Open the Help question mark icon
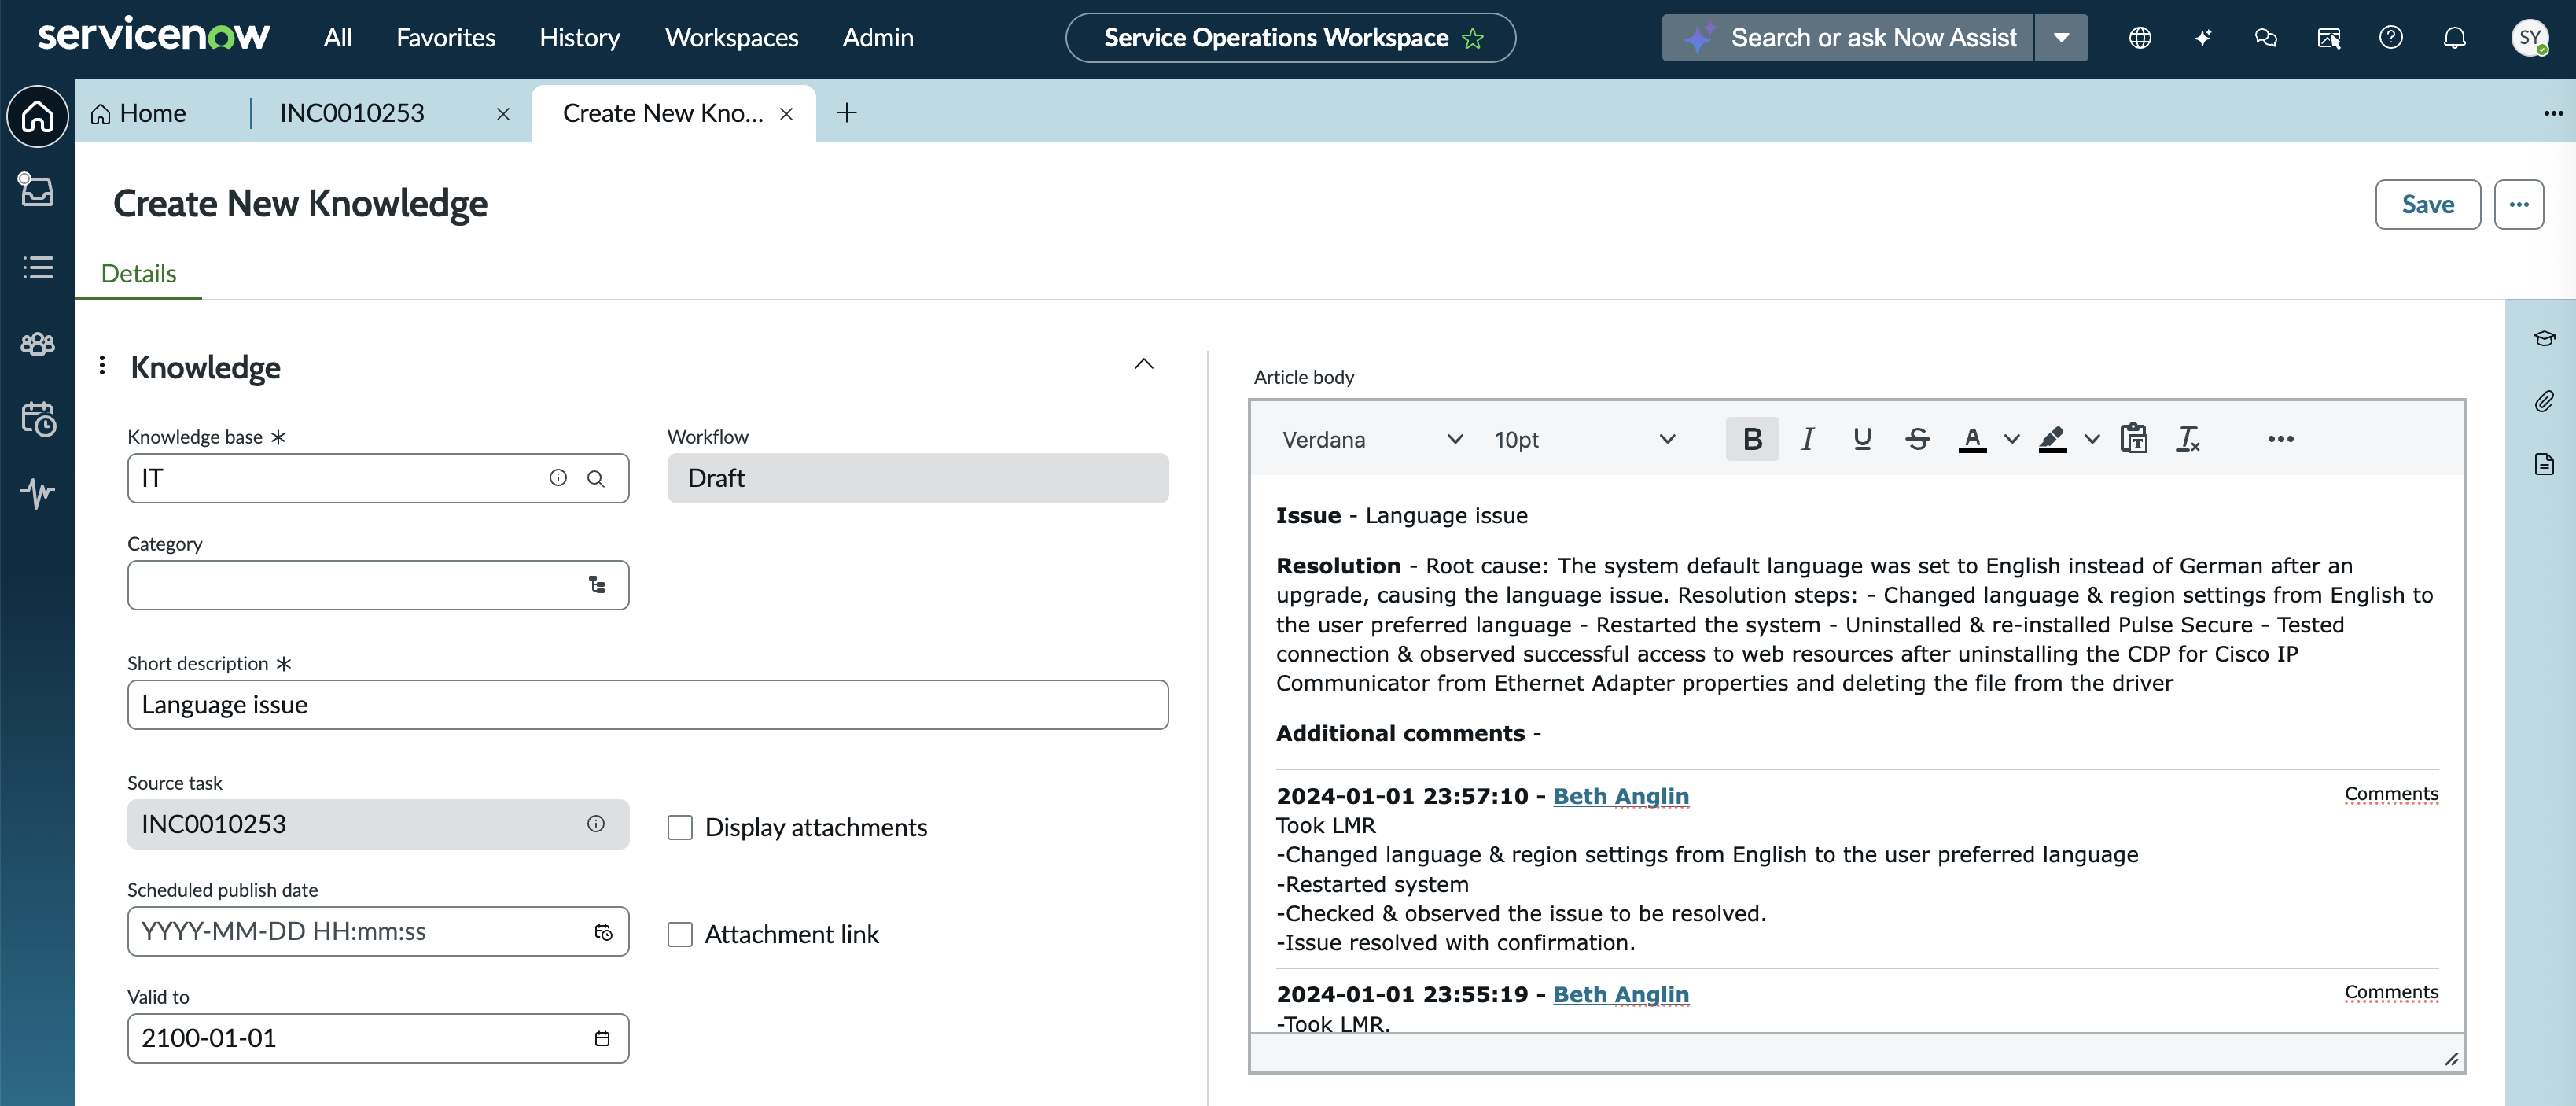Image resolution: width=2576 pixels, height=1106 pixels. pyautogui.click(x=2391, y=38)
